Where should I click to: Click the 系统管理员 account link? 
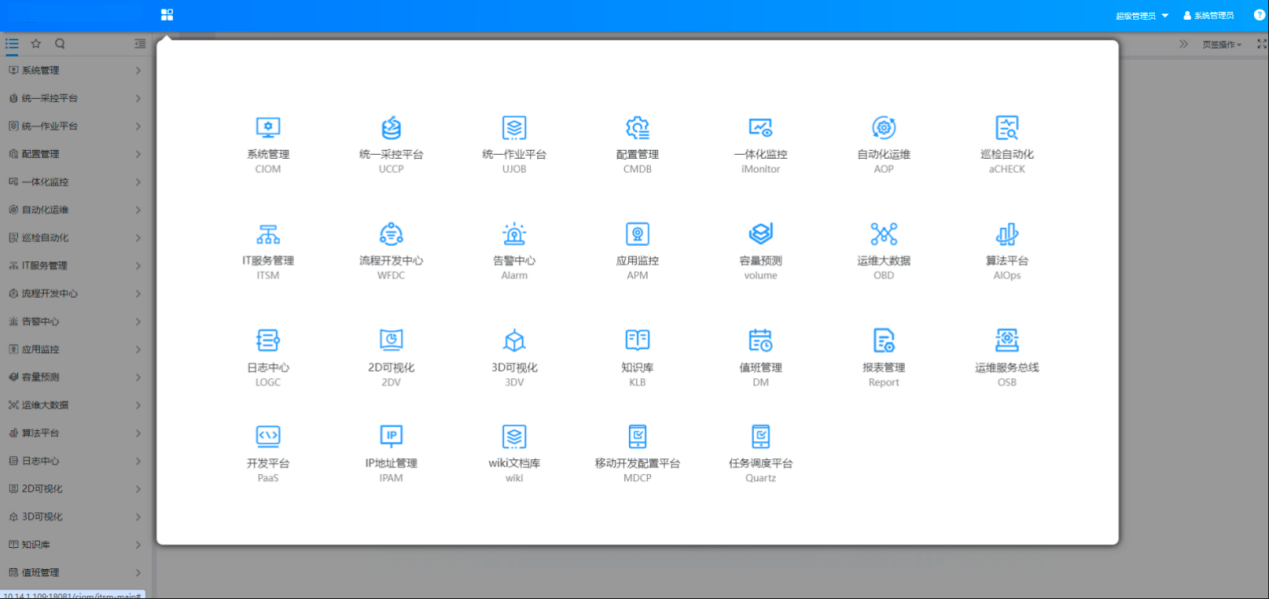[1210, 14]
